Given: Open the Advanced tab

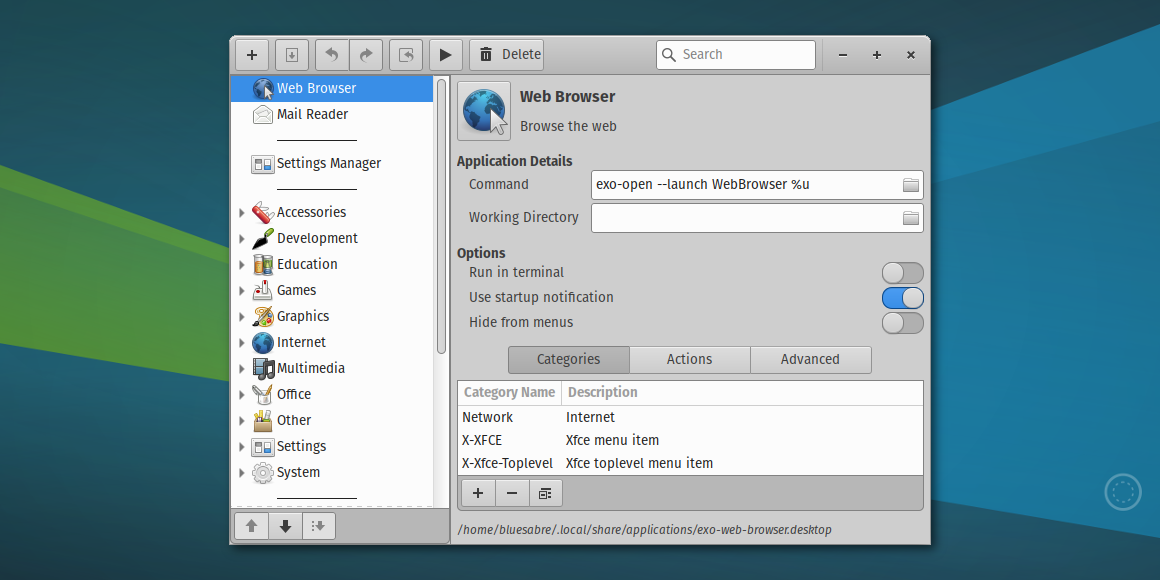Looking at the screenshot, I should click(810, 359).
